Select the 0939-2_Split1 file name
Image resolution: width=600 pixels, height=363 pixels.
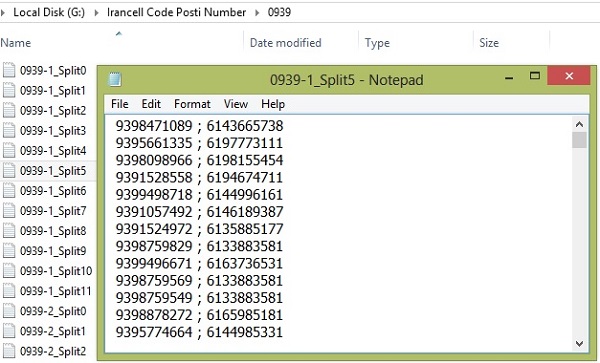tap(53, 331)
